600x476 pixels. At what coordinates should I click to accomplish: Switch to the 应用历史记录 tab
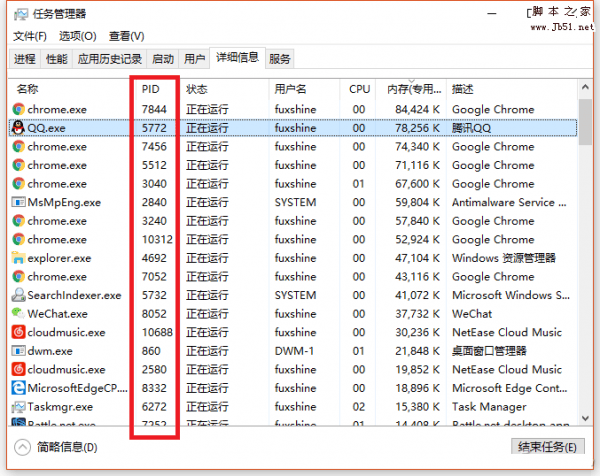click(110, 59)
